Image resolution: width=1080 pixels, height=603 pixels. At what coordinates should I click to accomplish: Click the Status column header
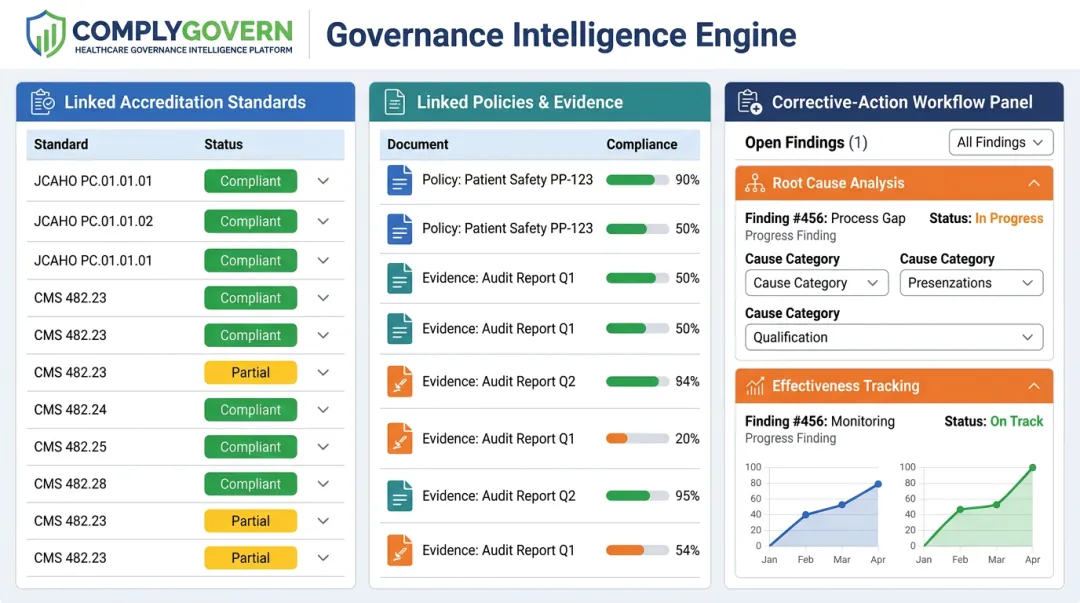[x=223, y=145]
